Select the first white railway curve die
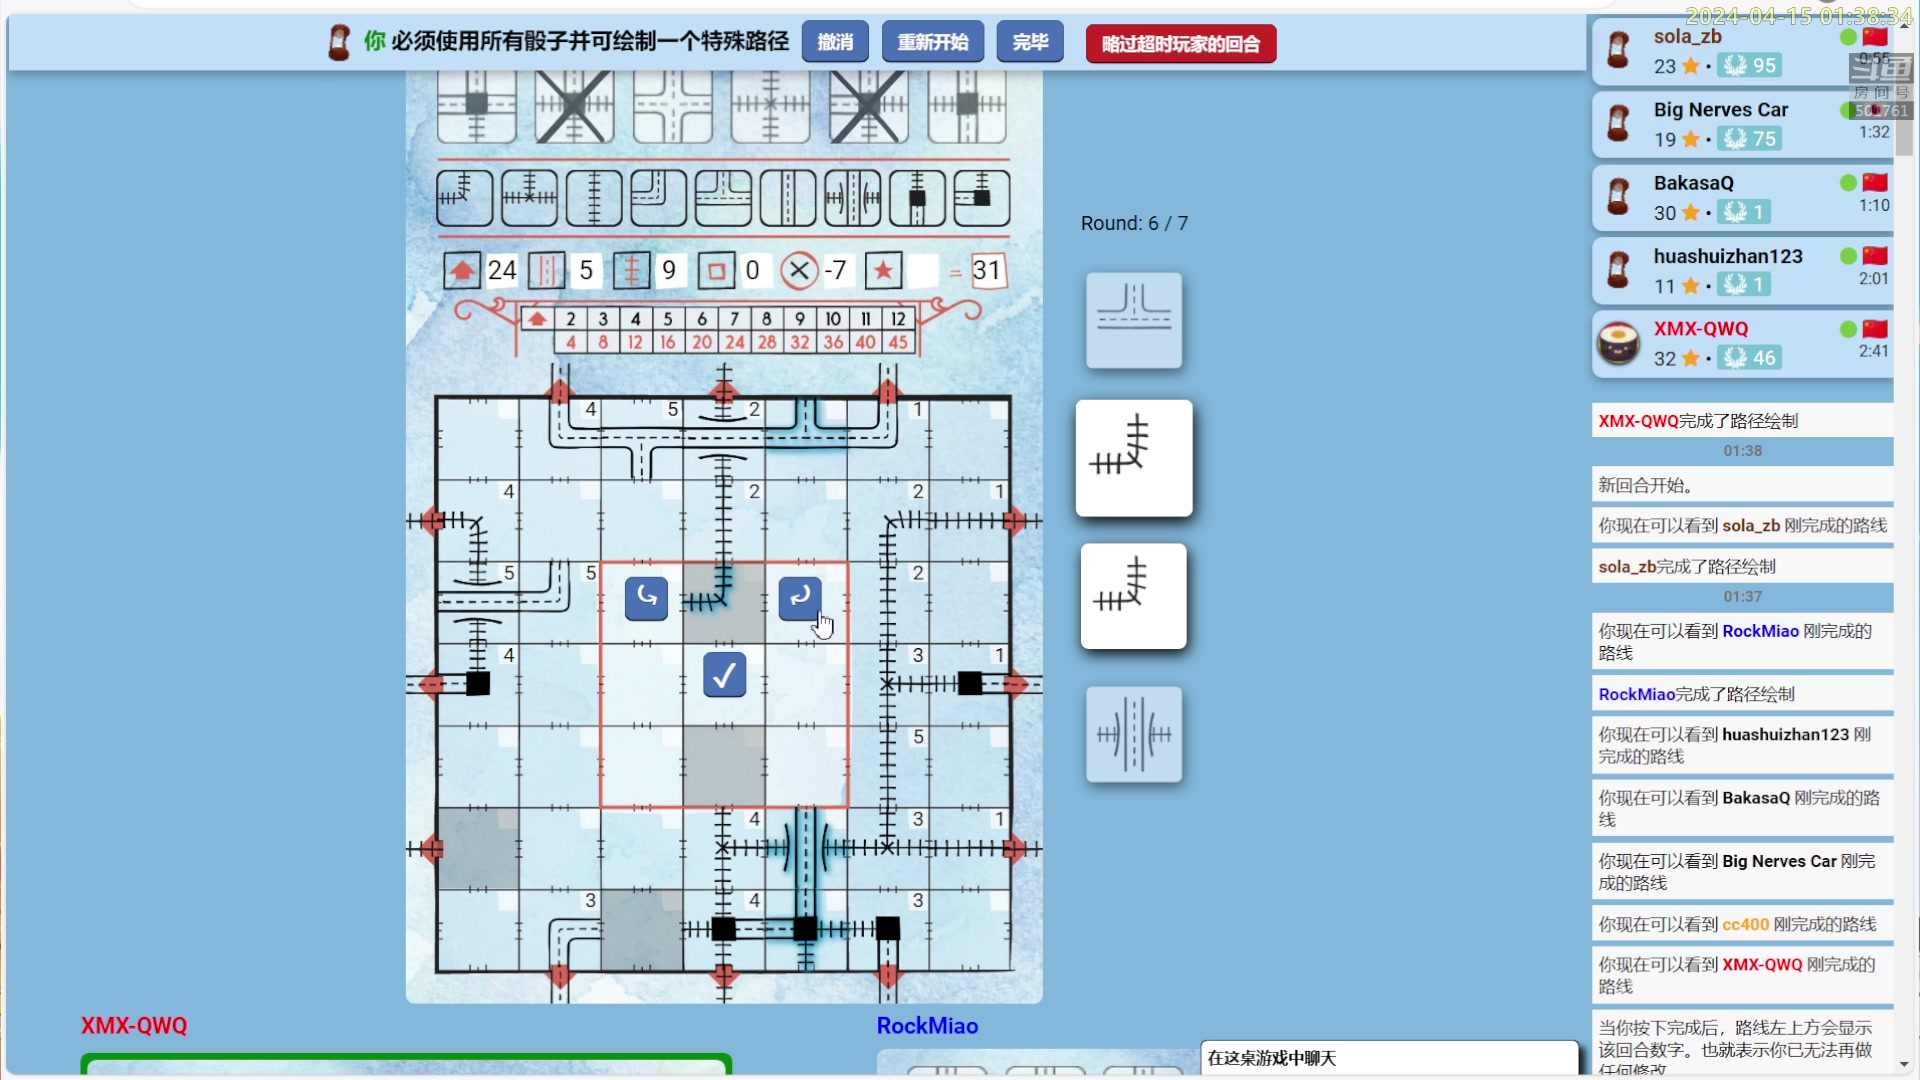Image resolution: width=1920 pixels, height=1080 pixels. 1134,458
